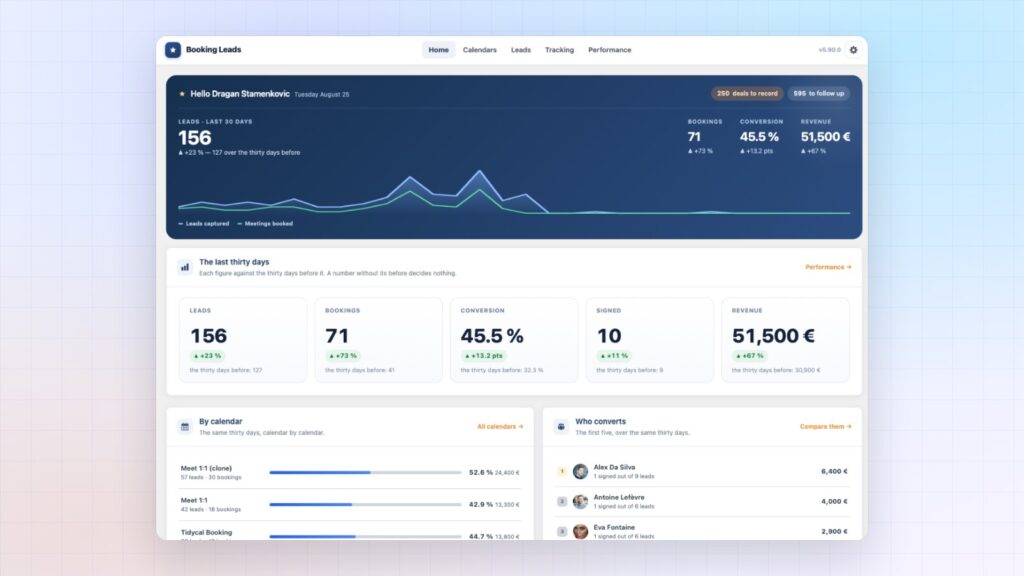This screenshot has height=576, width=1024.
Task: Click the Signed card showing 10
Action: tap(650, 340)
